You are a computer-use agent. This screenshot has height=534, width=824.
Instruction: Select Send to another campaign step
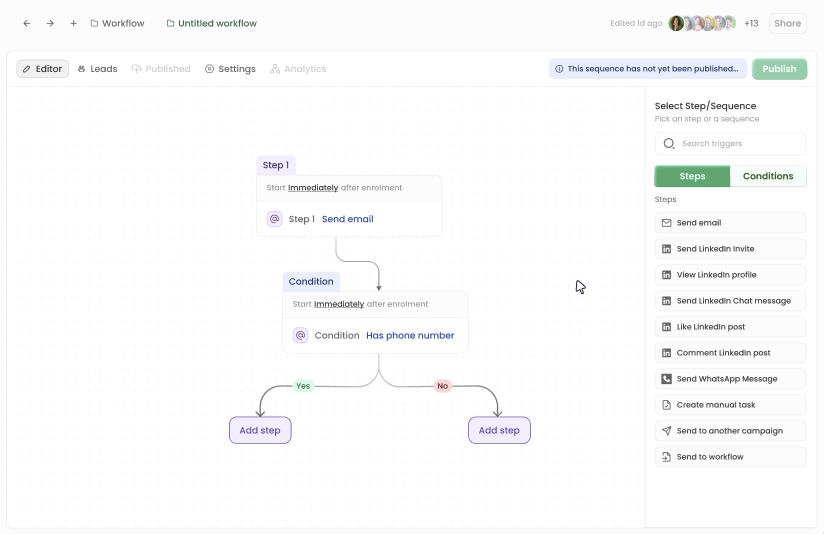tap(730, 431)
